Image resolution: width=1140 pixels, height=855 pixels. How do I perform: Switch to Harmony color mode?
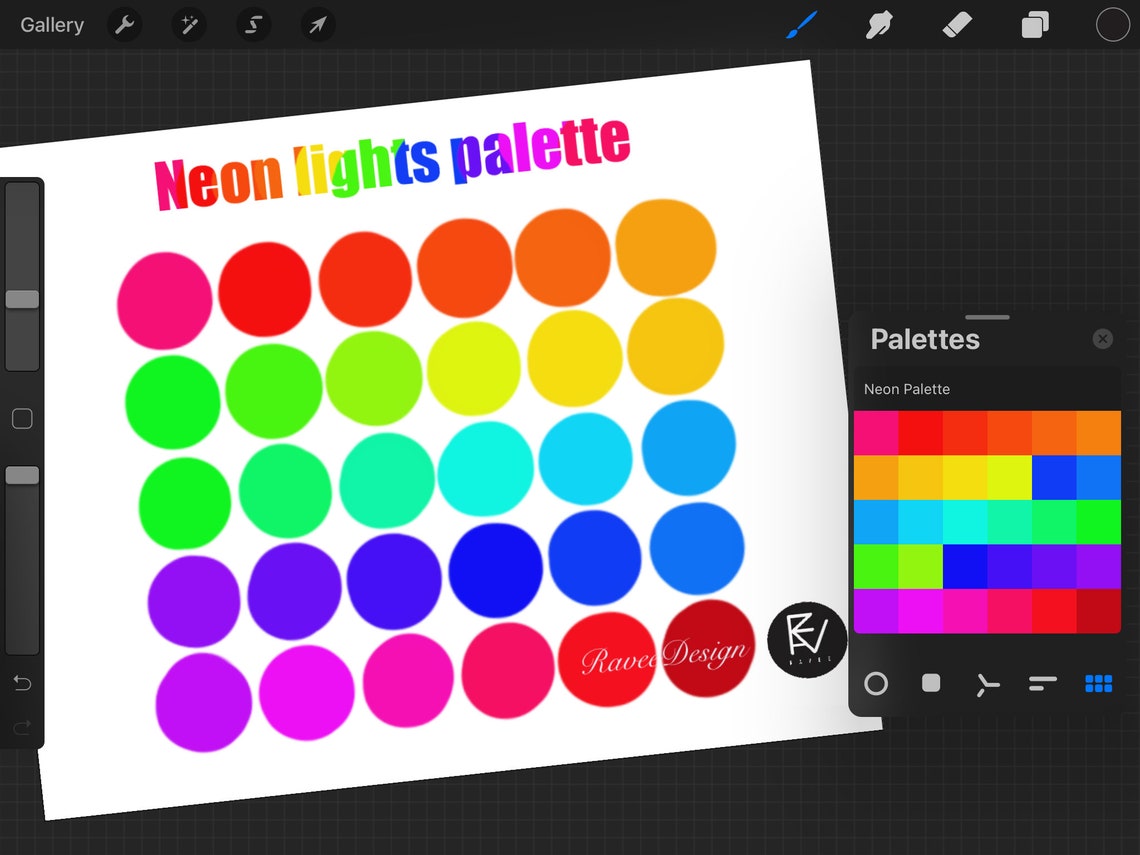click(x=987, y=684)
